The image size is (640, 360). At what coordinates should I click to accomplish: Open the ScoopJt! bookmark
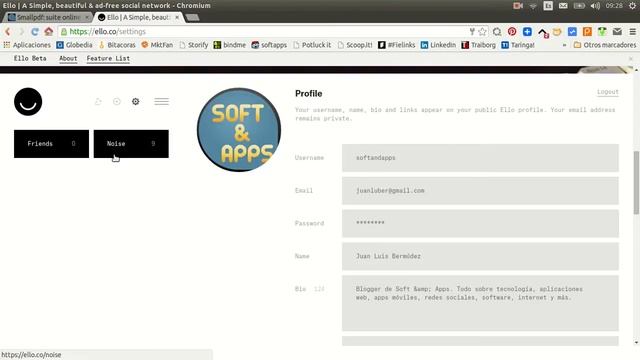pyautogui.click(x=355, y=45)
